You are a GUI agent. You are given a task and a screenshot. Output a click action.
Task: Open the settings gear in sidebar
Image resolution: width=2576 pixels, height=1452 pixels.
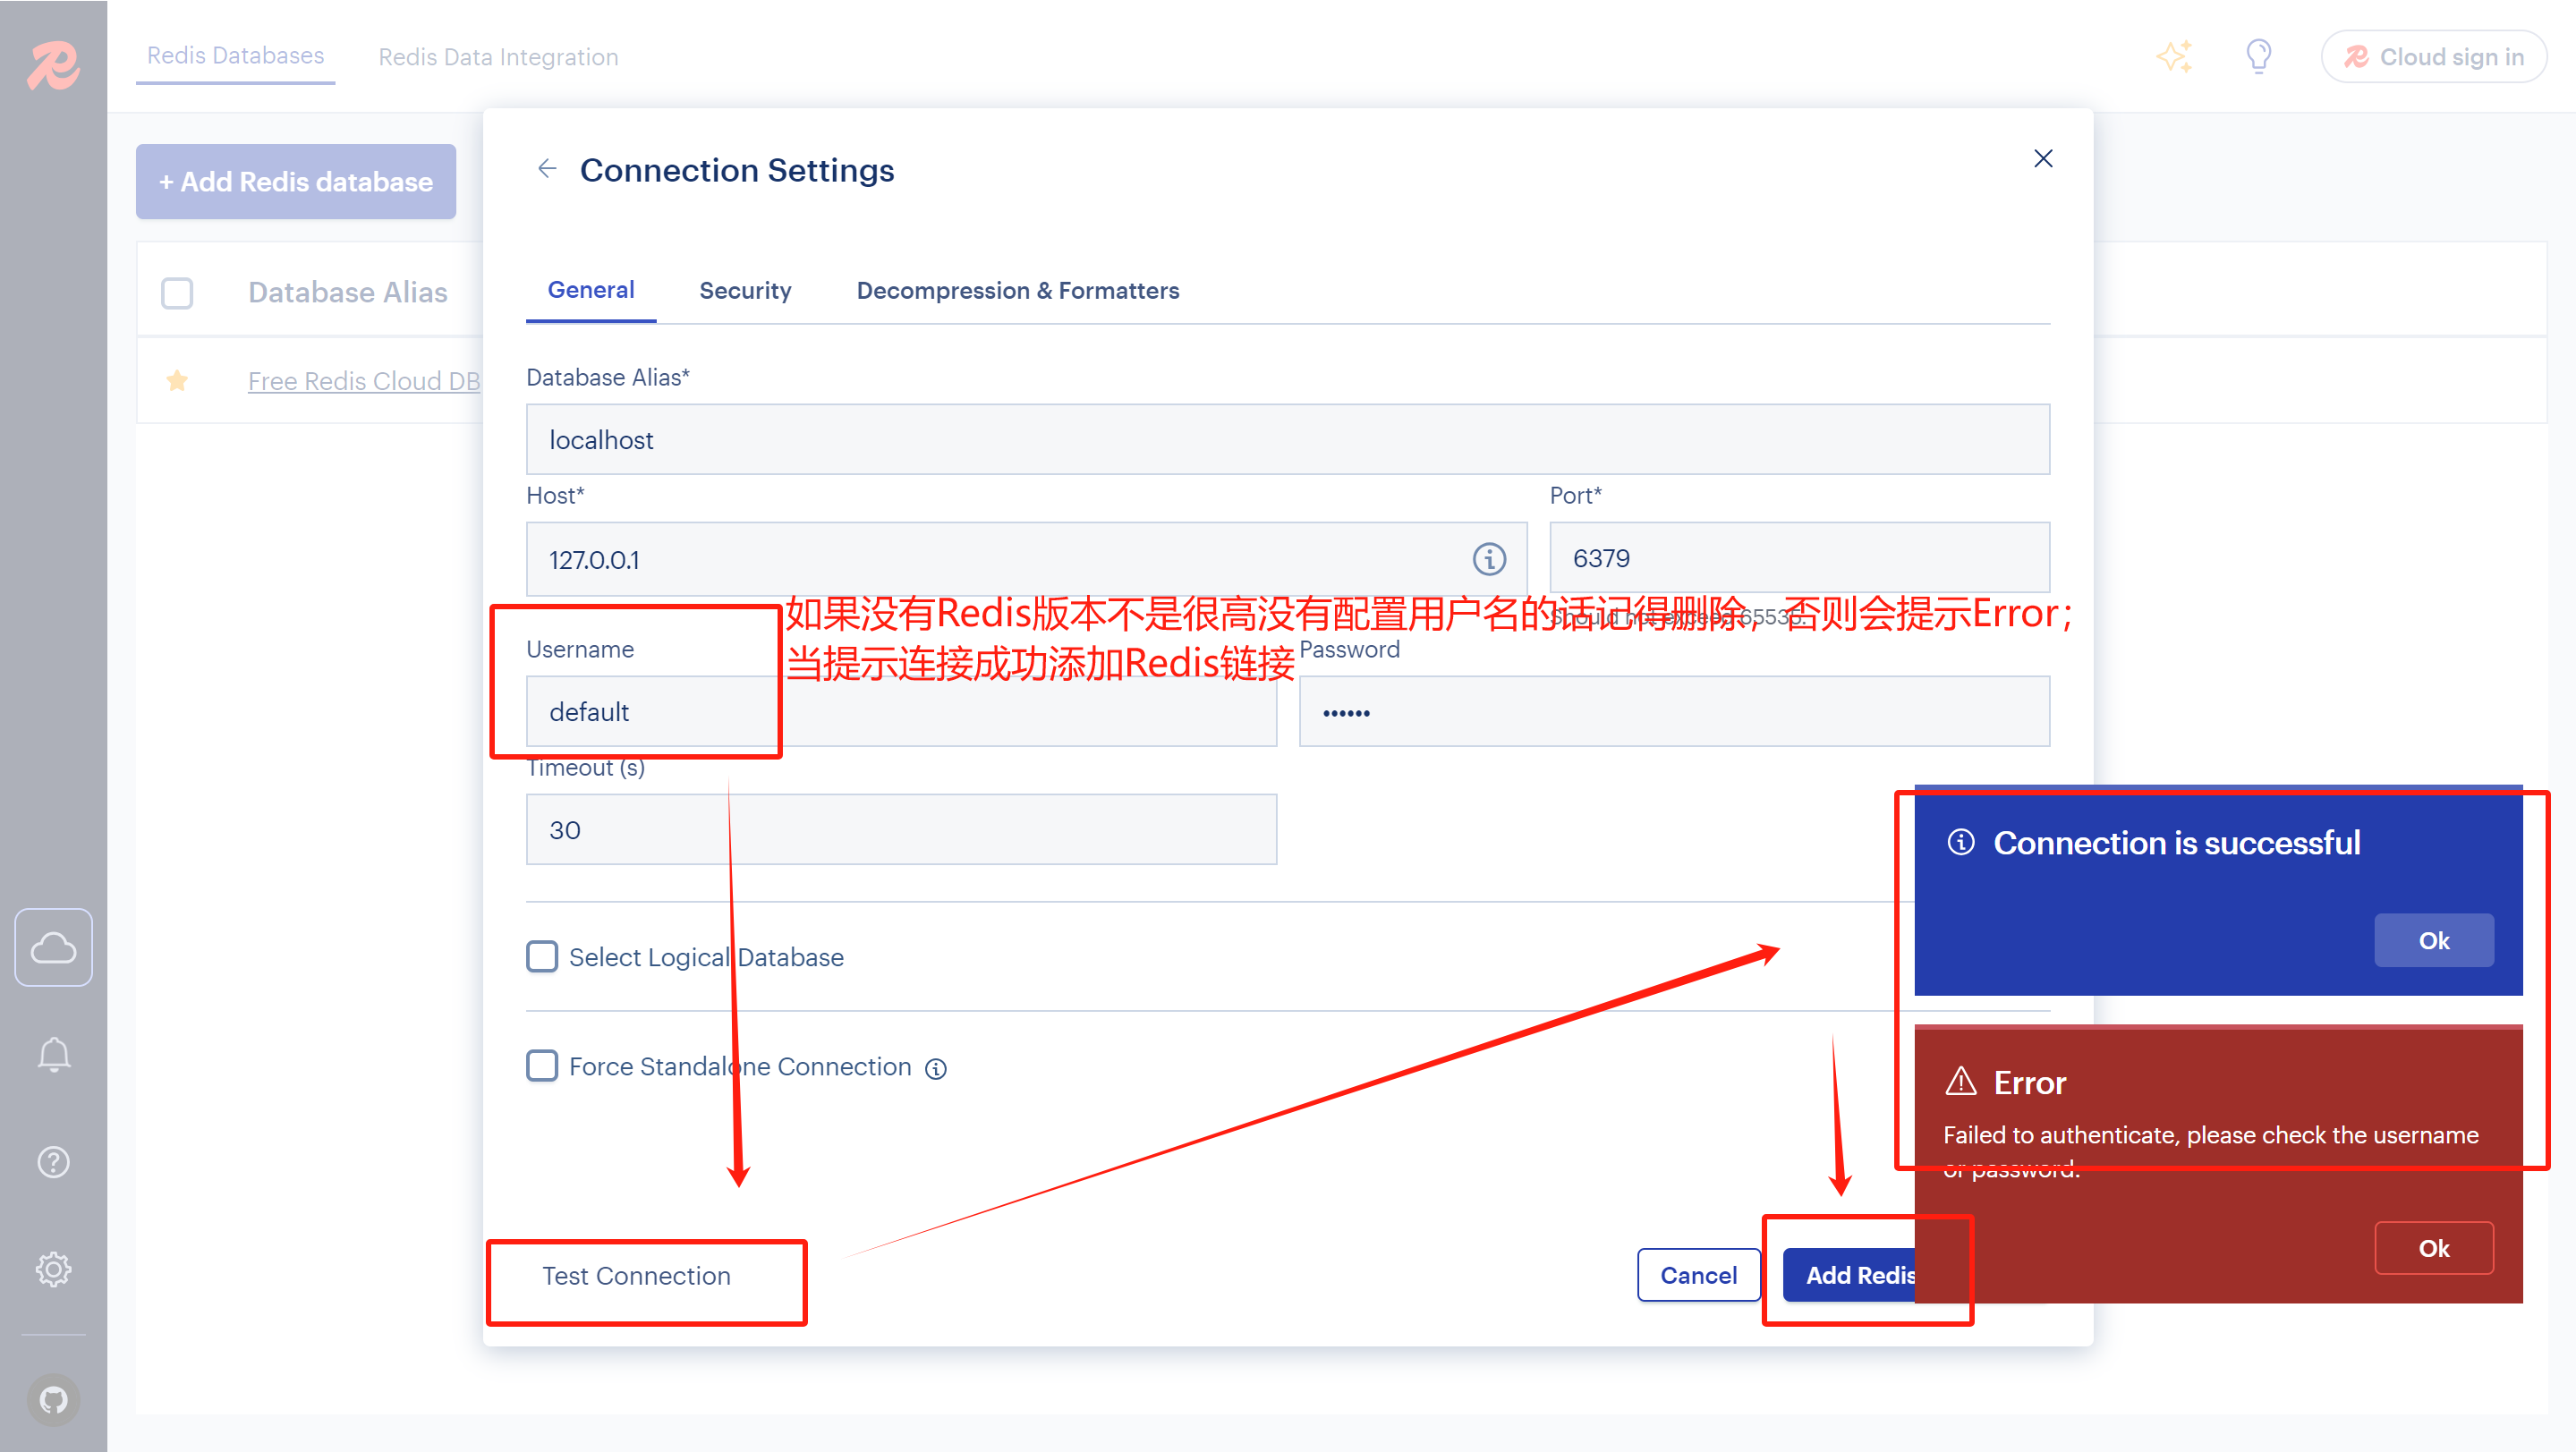pos(53,1269)
